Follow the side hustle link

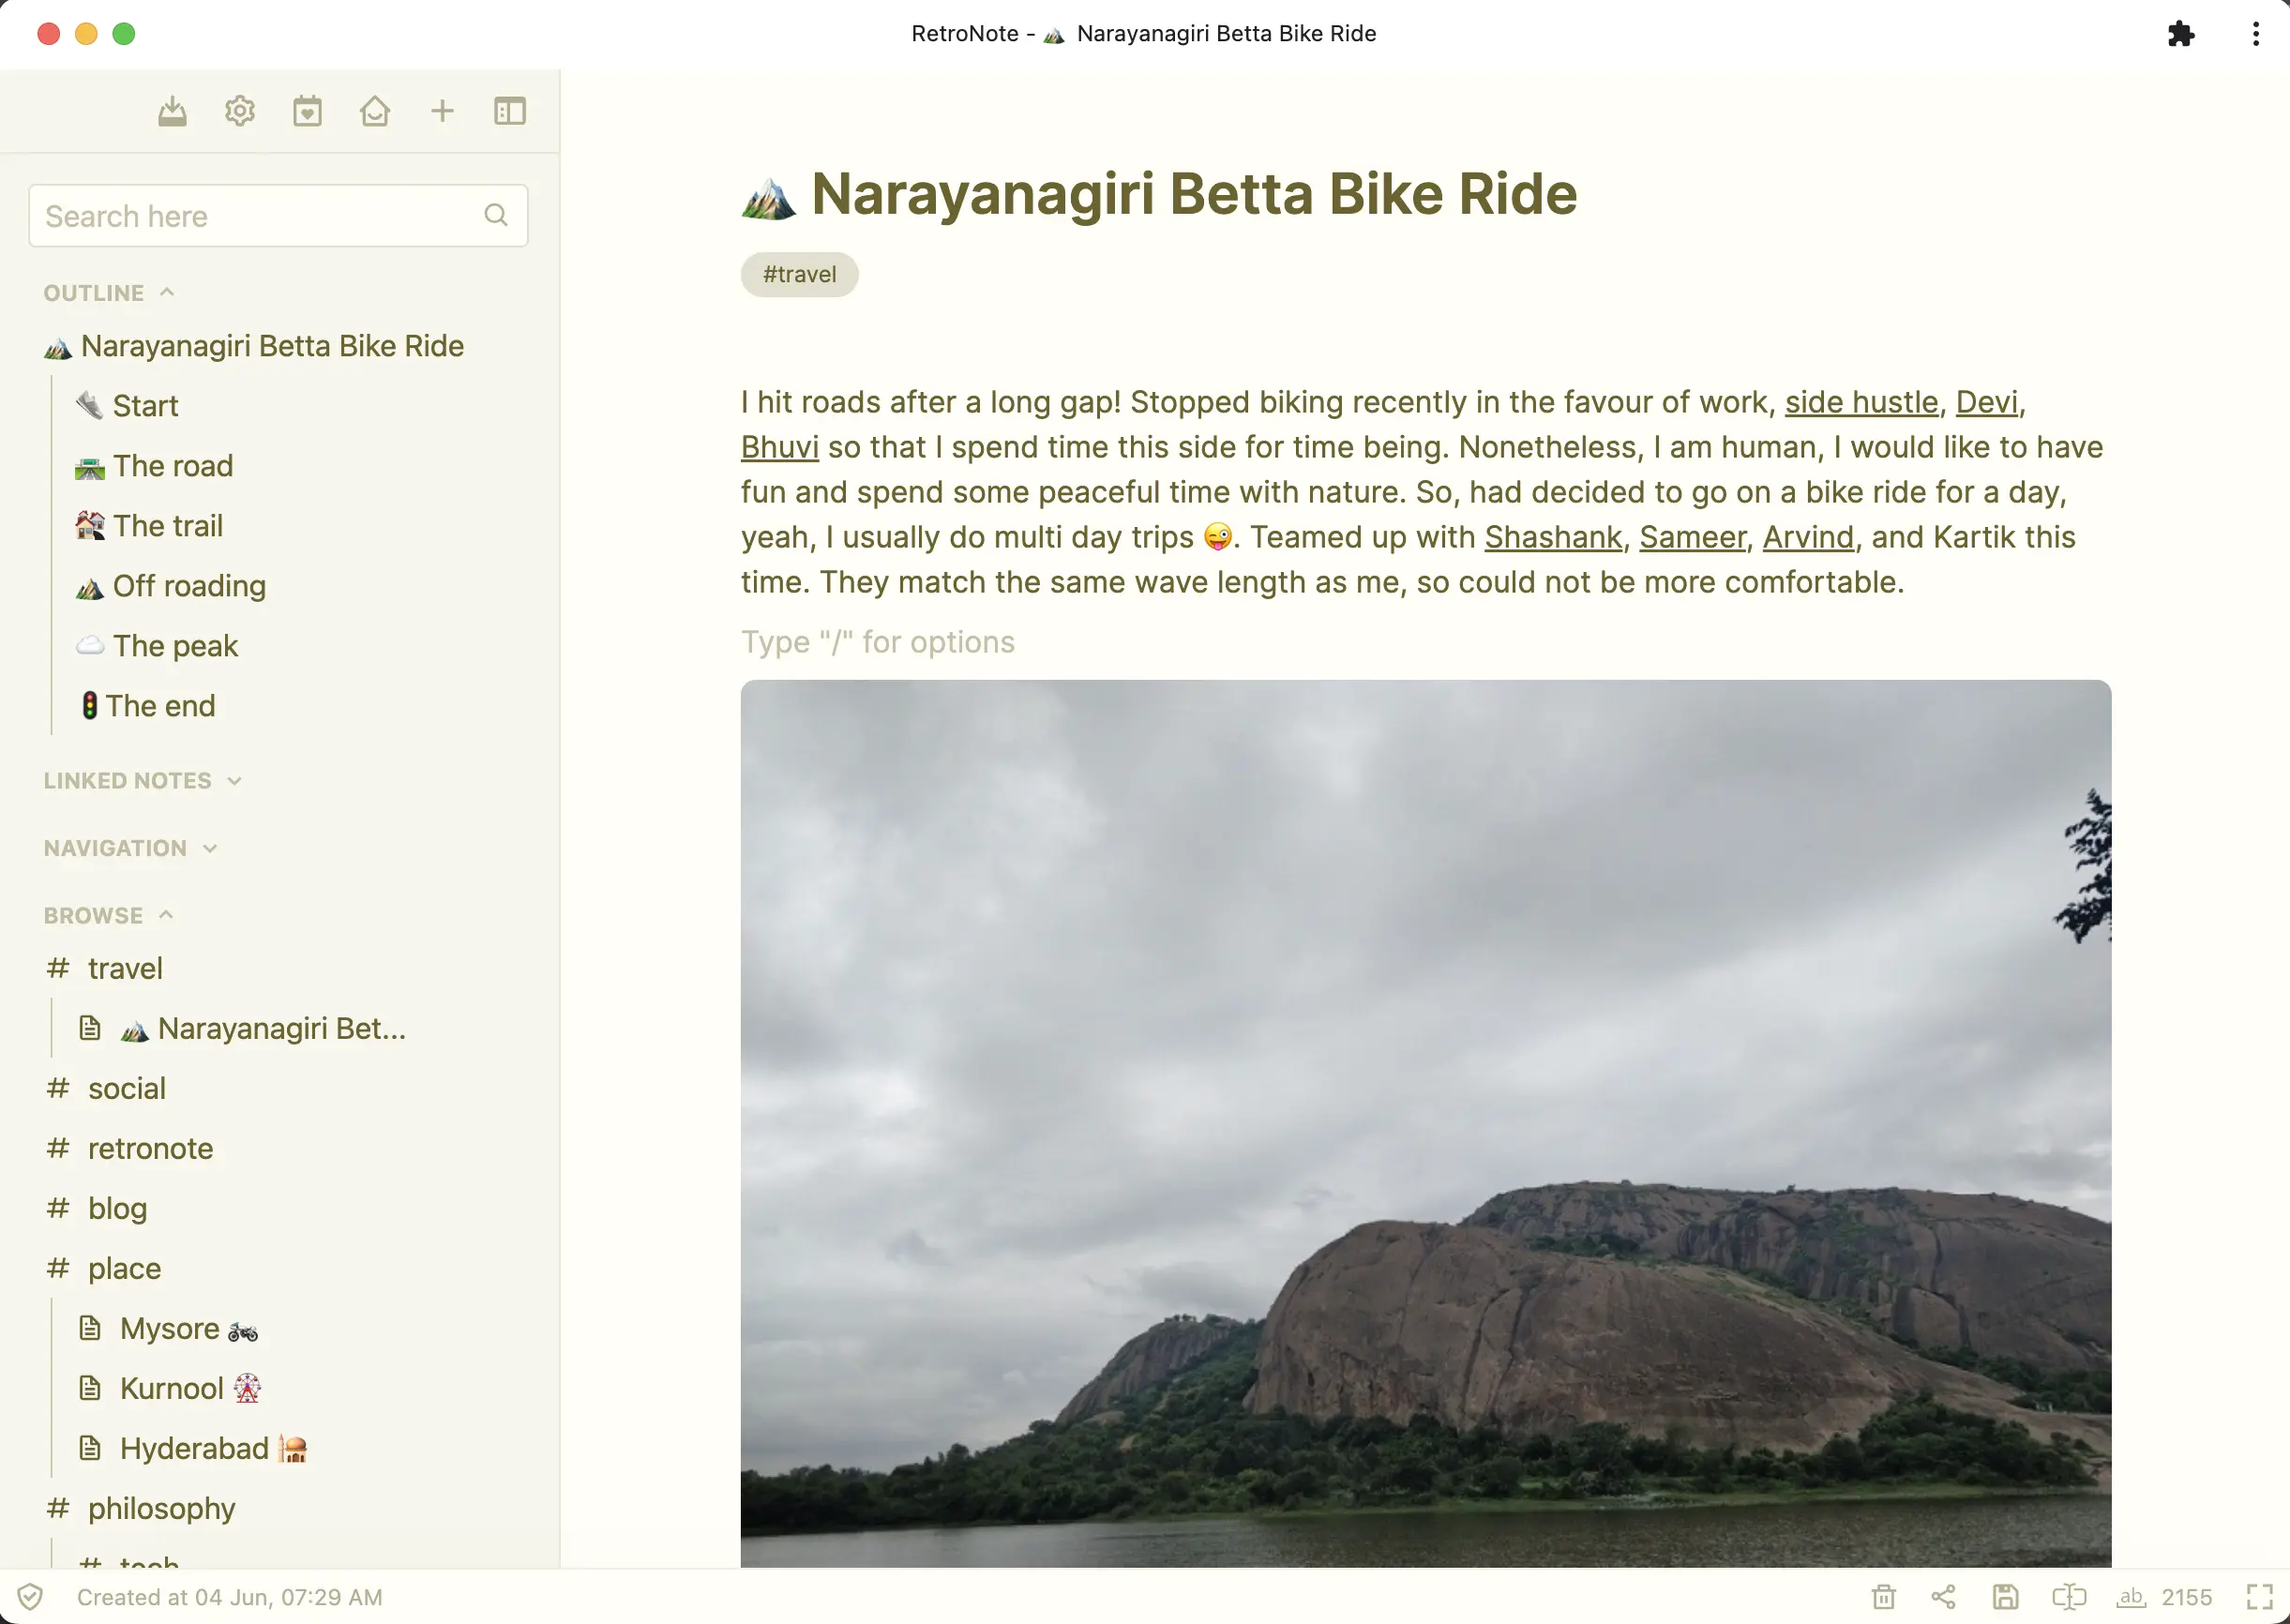coord(1861,402)
